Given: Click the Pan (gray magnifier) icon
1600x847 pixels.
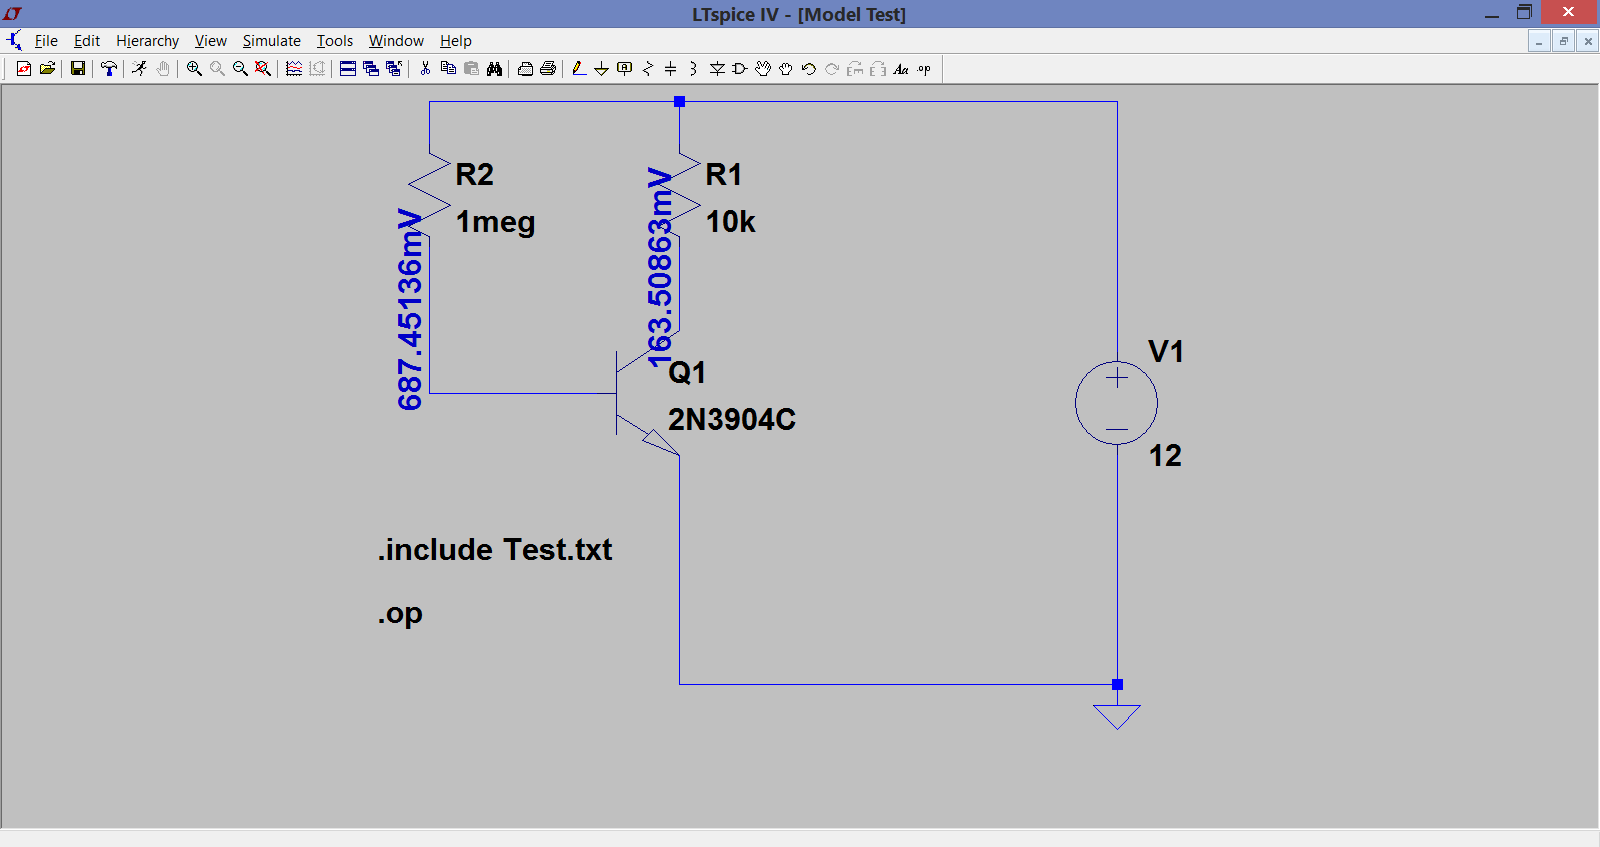Looking at the screenshot, I should pos(217,69).
